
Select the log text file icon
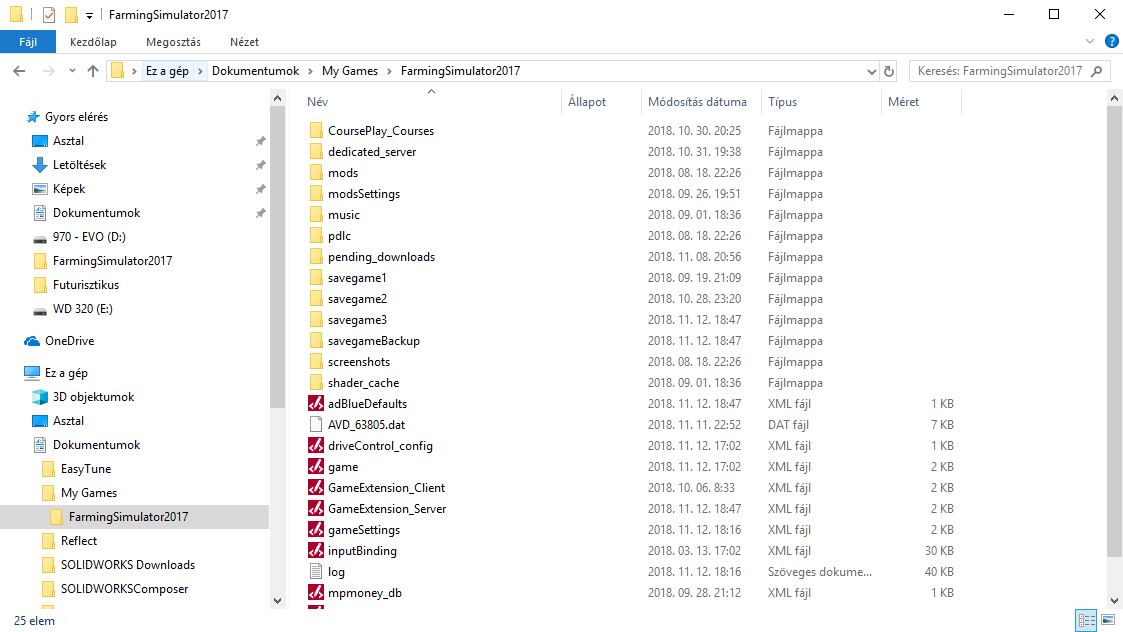coord(316,572)
